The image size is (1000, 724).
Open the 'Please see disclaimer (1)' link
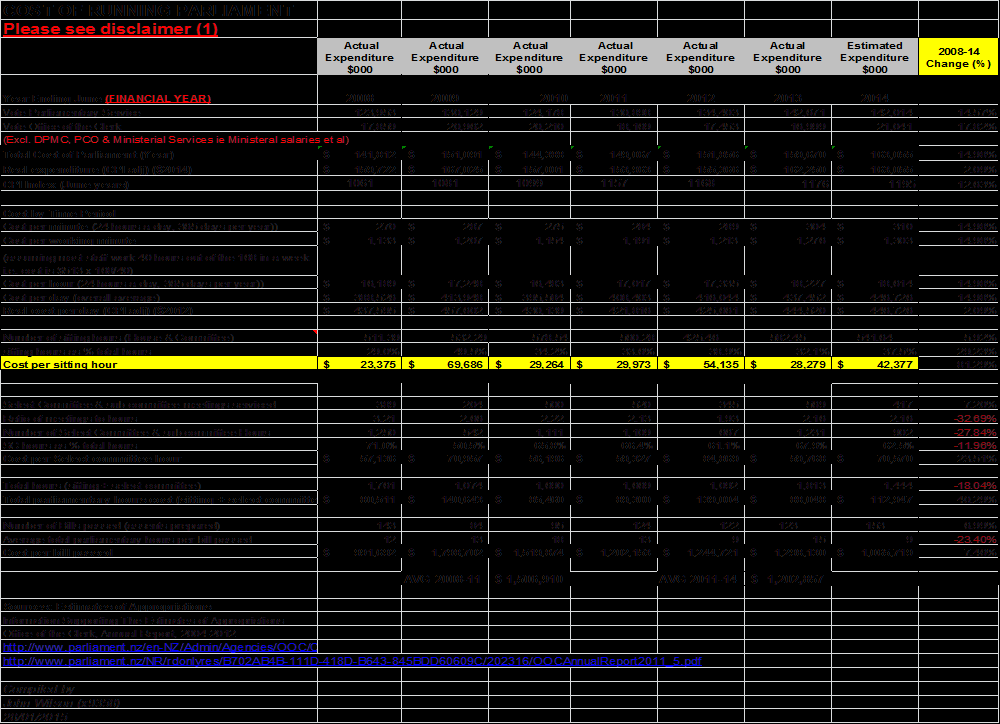click(x=110, y=29)
